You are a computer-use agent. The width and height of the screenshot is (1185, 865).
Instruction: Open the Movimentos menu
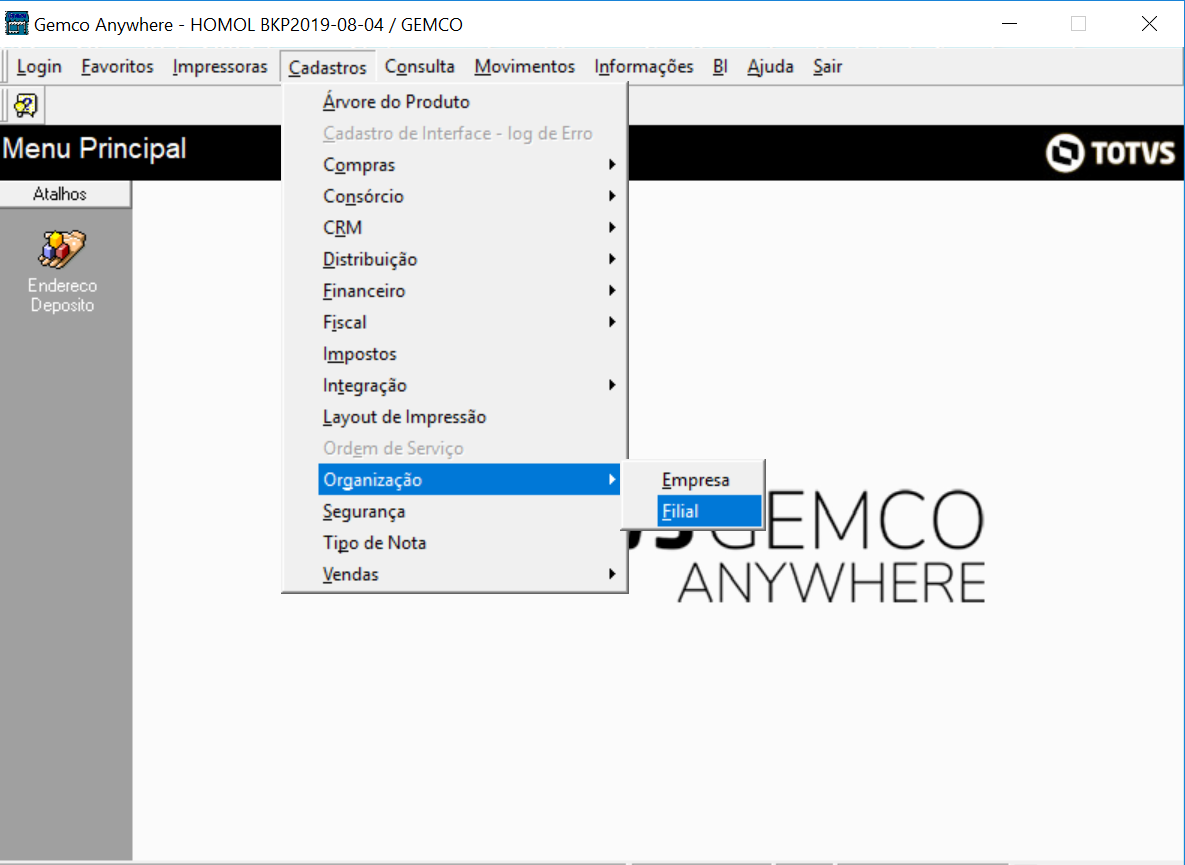pos(524,66)
